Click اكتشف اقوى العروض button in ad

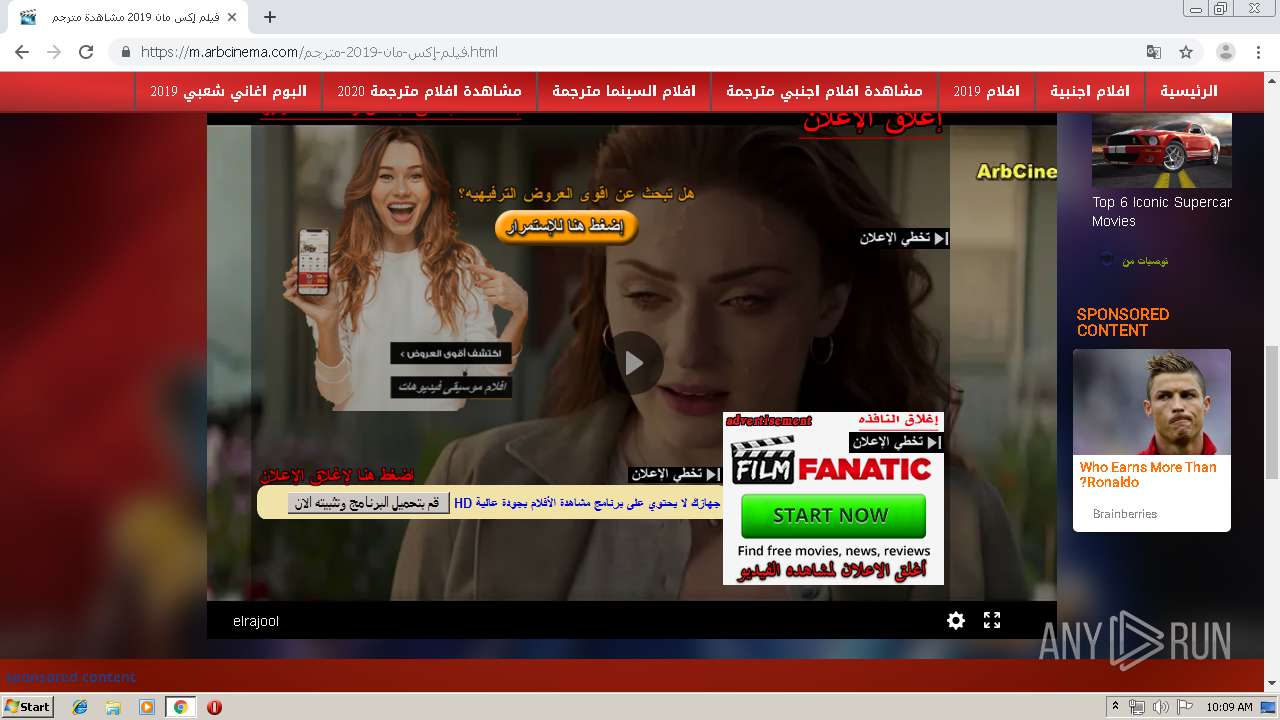click(x=451, y=353)
